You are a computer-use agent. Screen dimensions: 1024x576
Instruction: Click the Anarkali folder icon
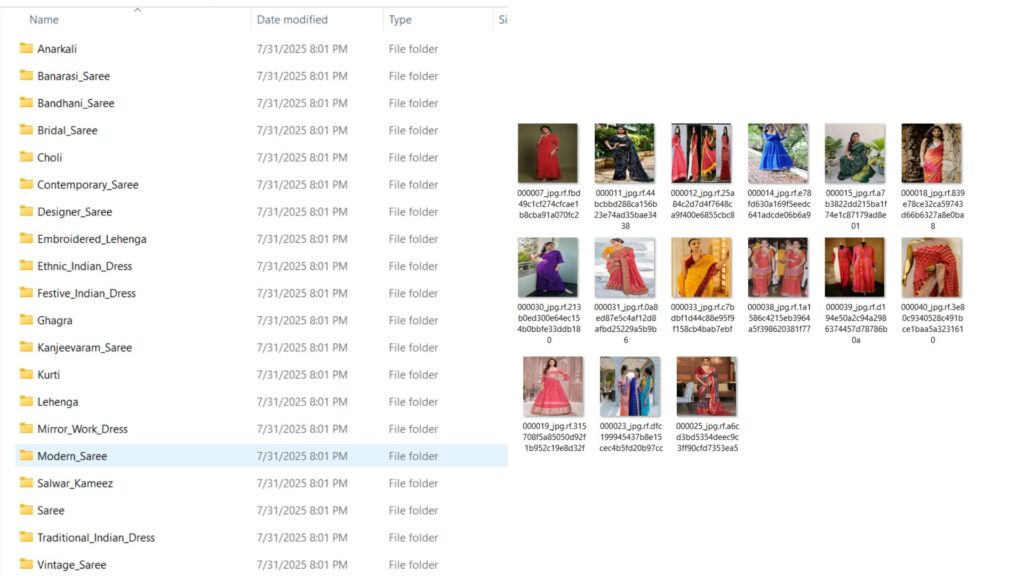pyautogui.click(x=26, y=49)
